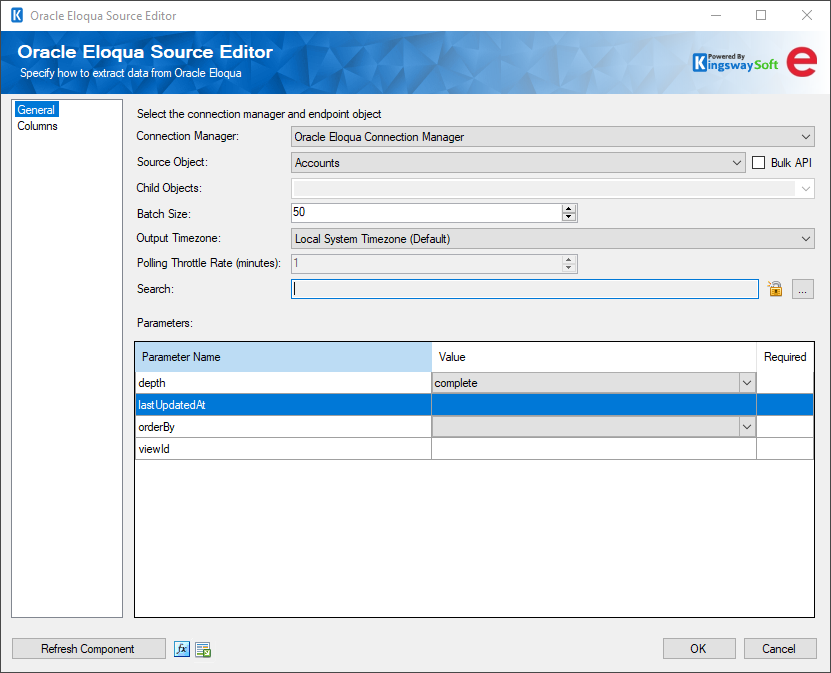Screen dimensions: 831x673
Task: Close the Oracle Eloqua Source Editor
Action: (x=807, y=15)
